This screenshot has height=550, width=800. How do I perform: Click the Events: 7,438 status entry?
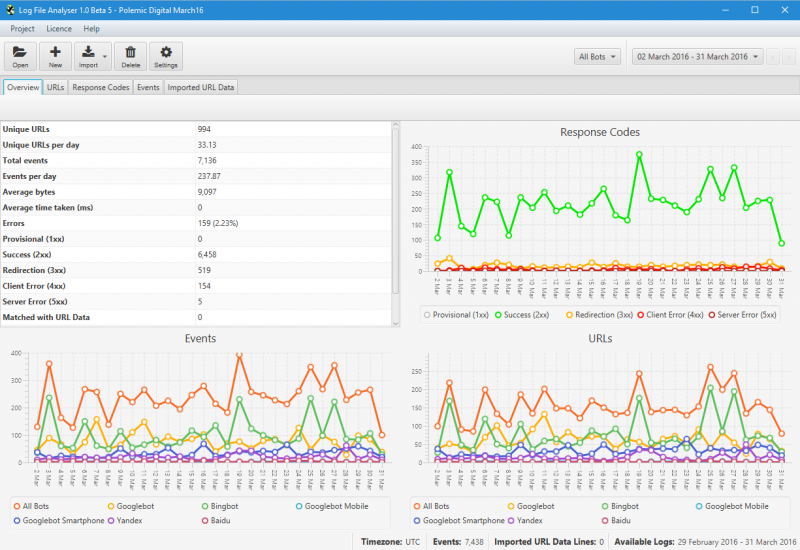pyautogui.click(x=458, y=542)
